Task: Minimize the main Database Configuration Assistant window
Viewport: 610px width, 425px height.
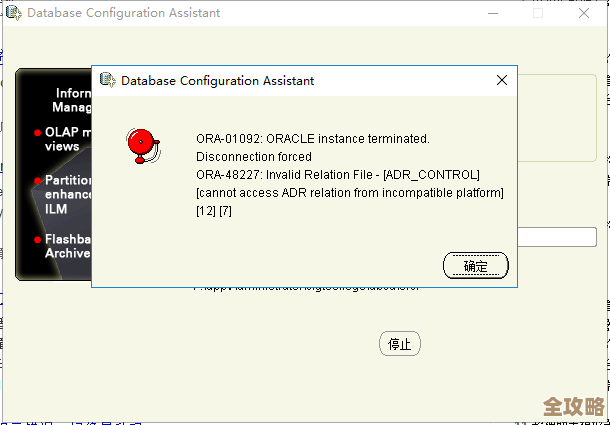Action: (493, 13)
